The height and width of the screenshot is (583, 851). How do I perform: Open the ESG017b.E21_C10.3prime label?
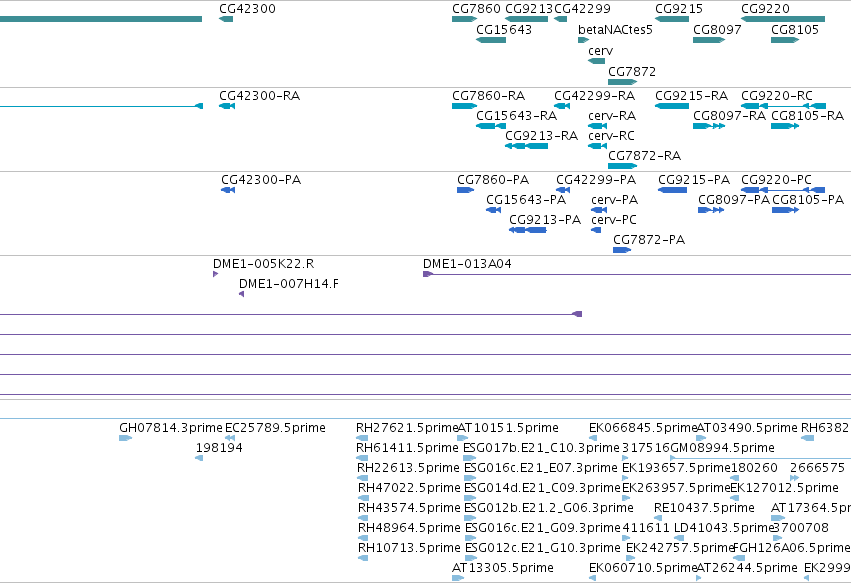coord(541,448)
